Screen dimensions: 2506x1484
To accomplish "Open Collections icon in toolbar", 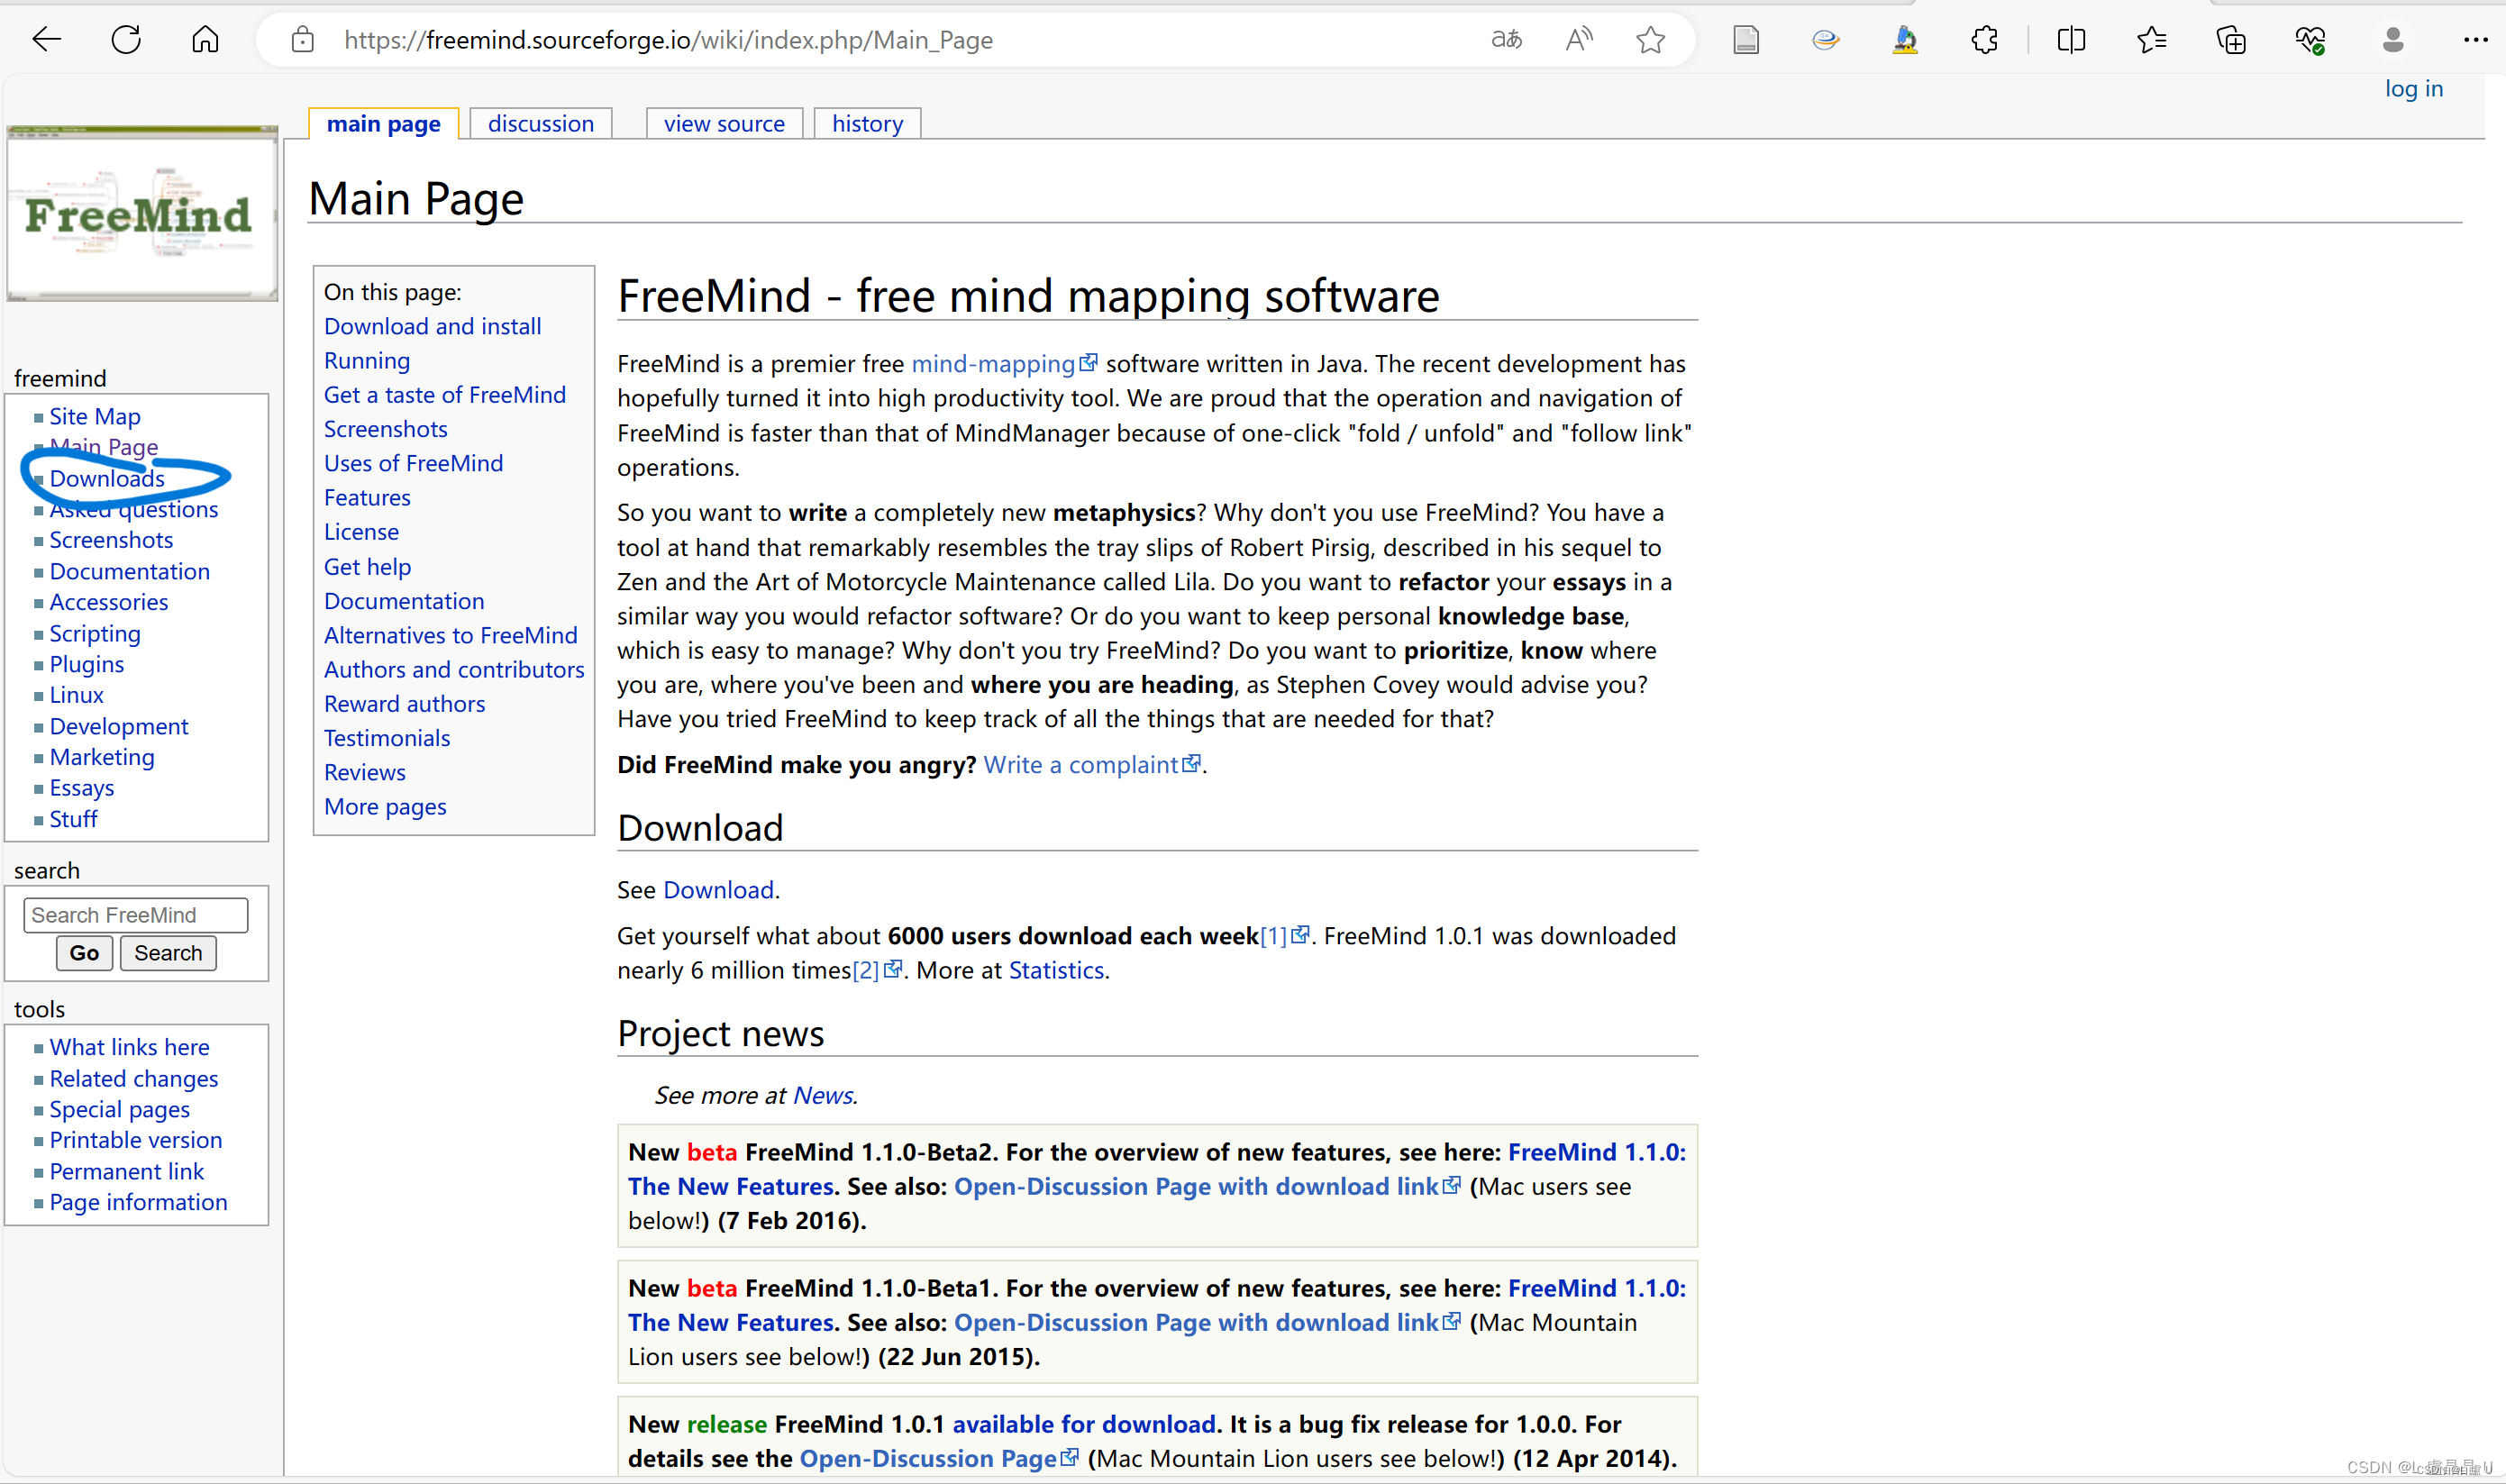I will click(x=2231, y=40).
